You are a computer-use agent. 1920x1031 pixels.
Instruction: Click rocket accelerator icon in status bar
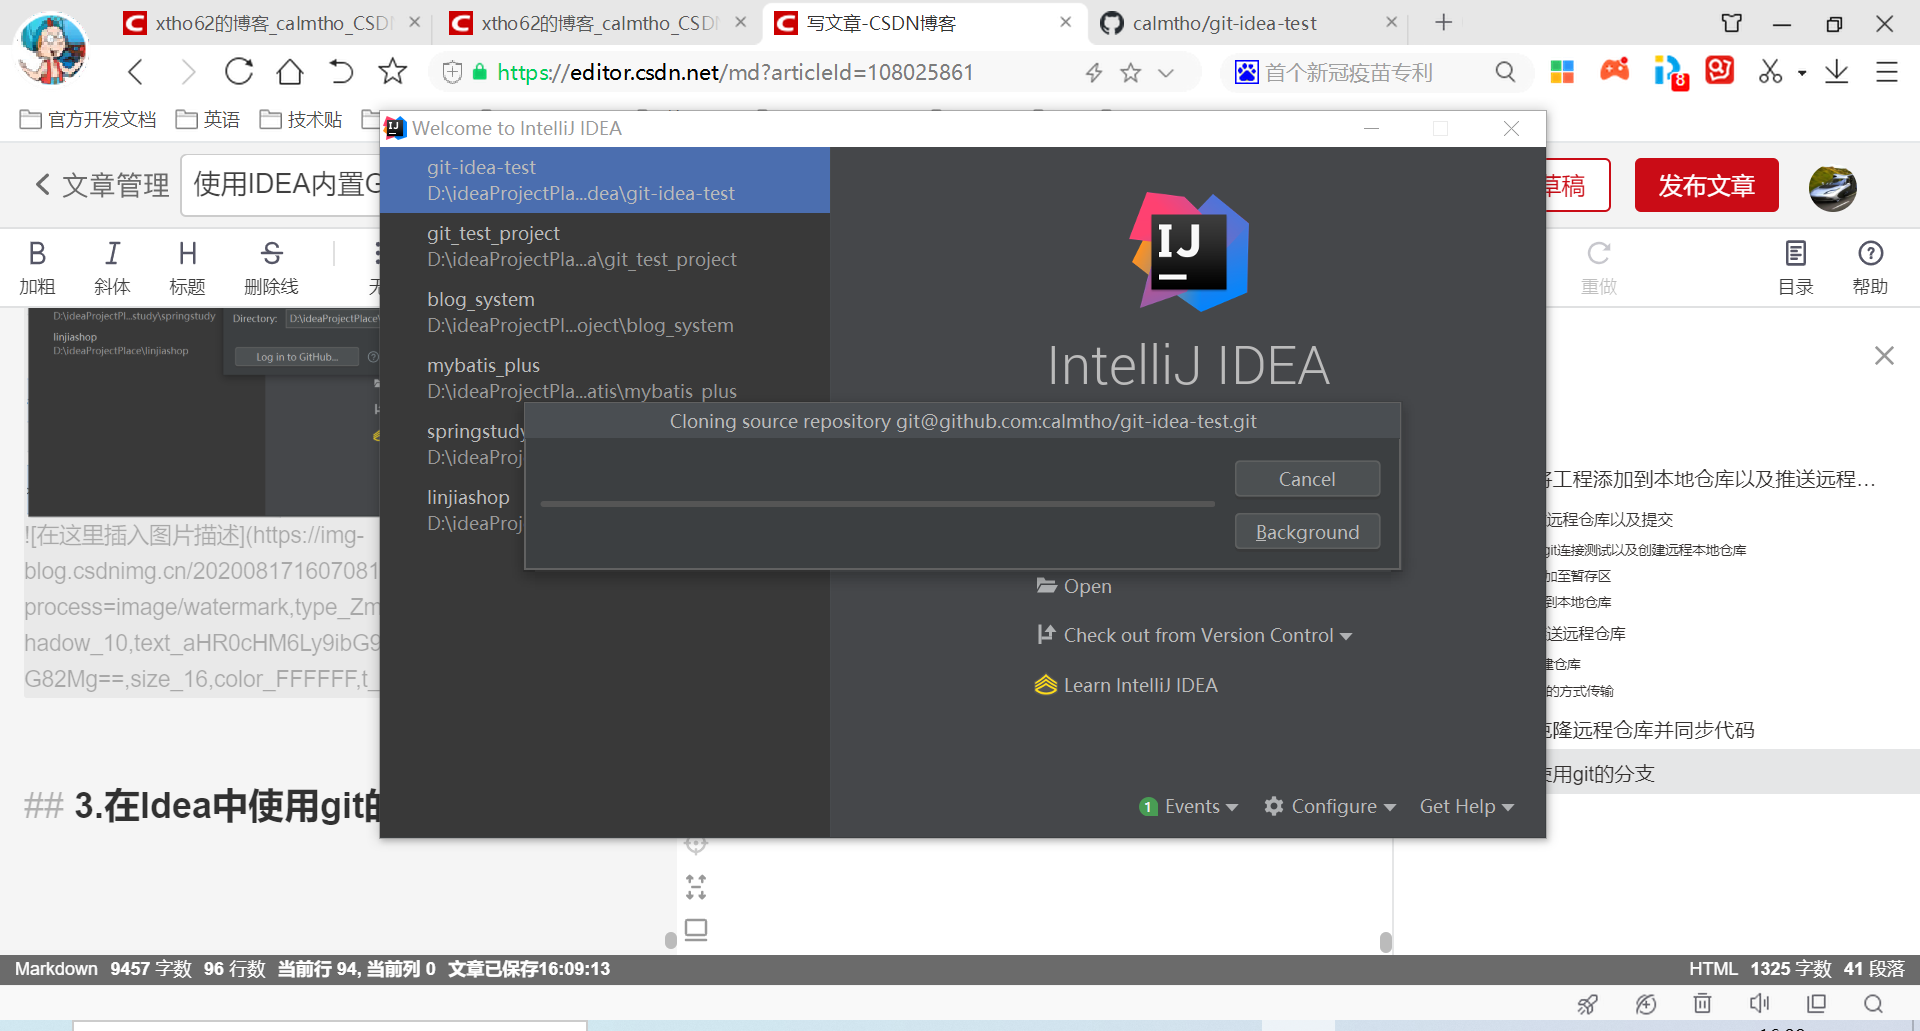click(1587, 1004)
